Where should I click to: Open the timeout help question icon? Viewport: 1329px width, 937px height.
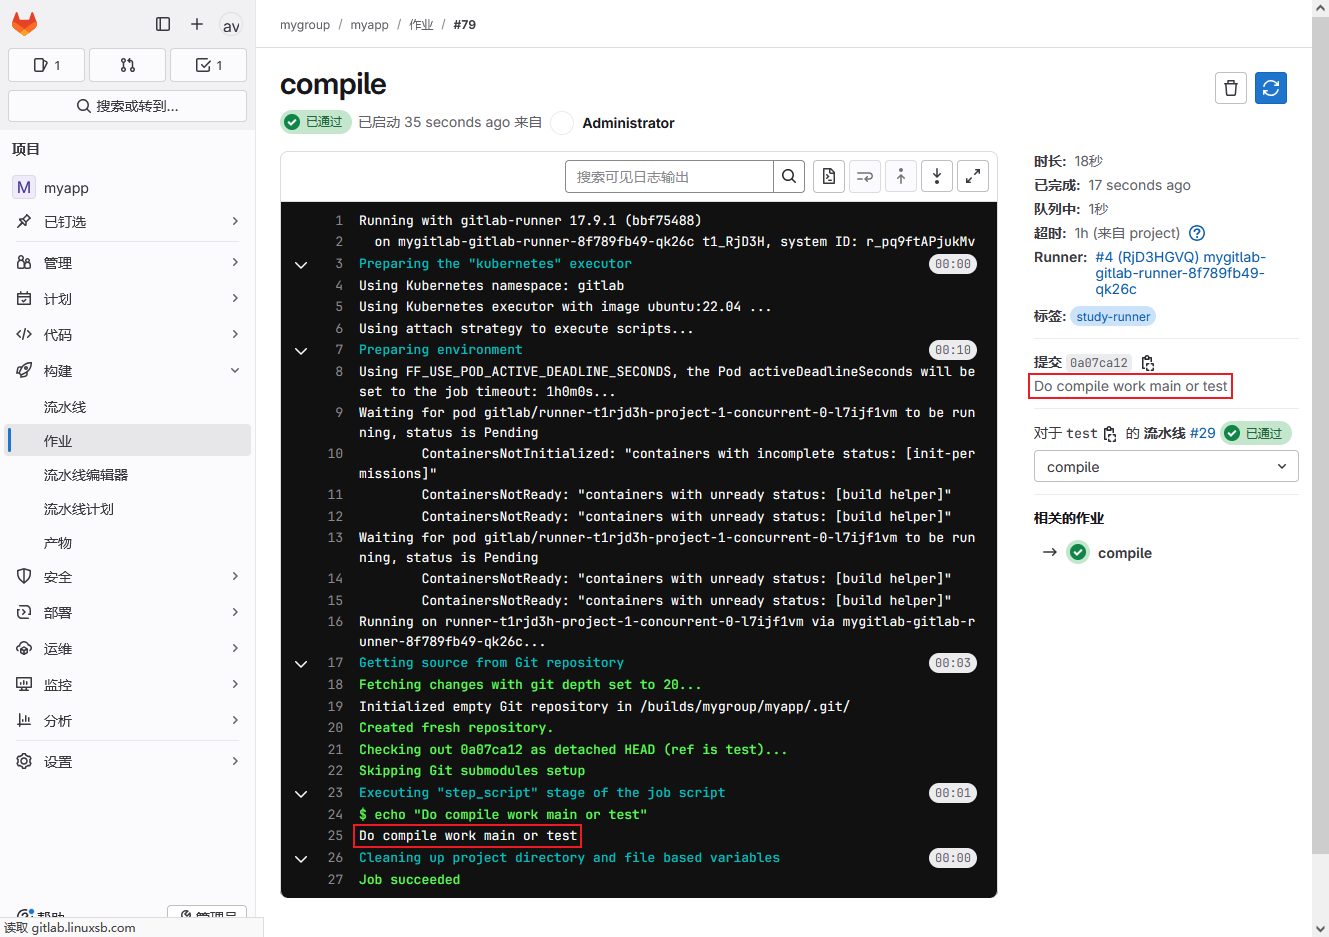[x=1197, y=233]
